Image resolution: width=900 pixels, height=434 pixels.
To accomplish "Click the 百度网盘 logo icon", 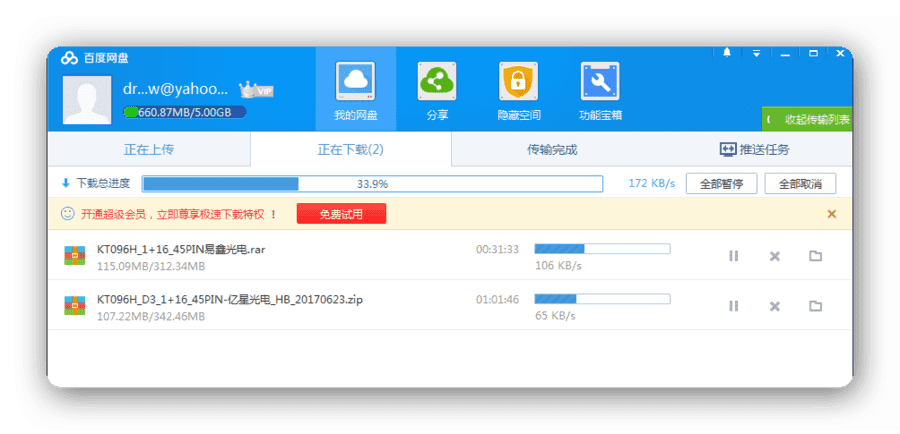I will (x=69, y=57).
